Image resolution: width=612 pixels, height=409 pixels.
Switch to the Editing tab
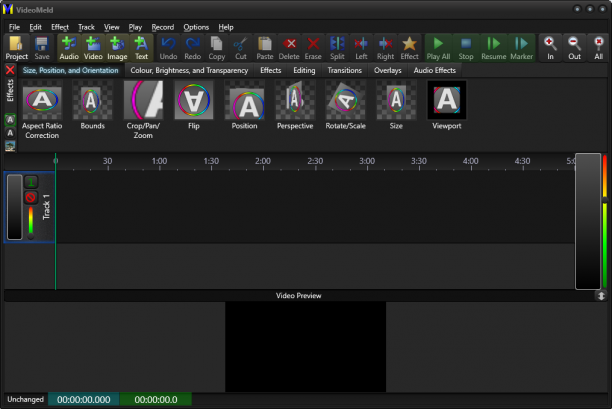(x=304, y=70)
